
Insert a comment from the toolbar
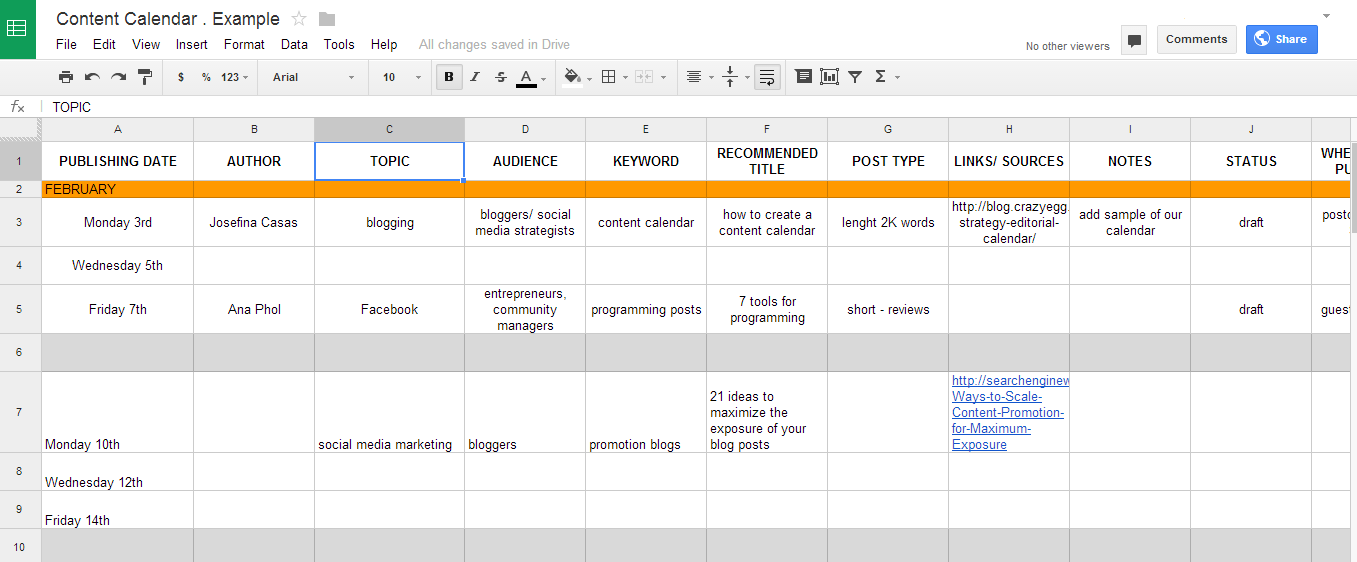point(803,77)
